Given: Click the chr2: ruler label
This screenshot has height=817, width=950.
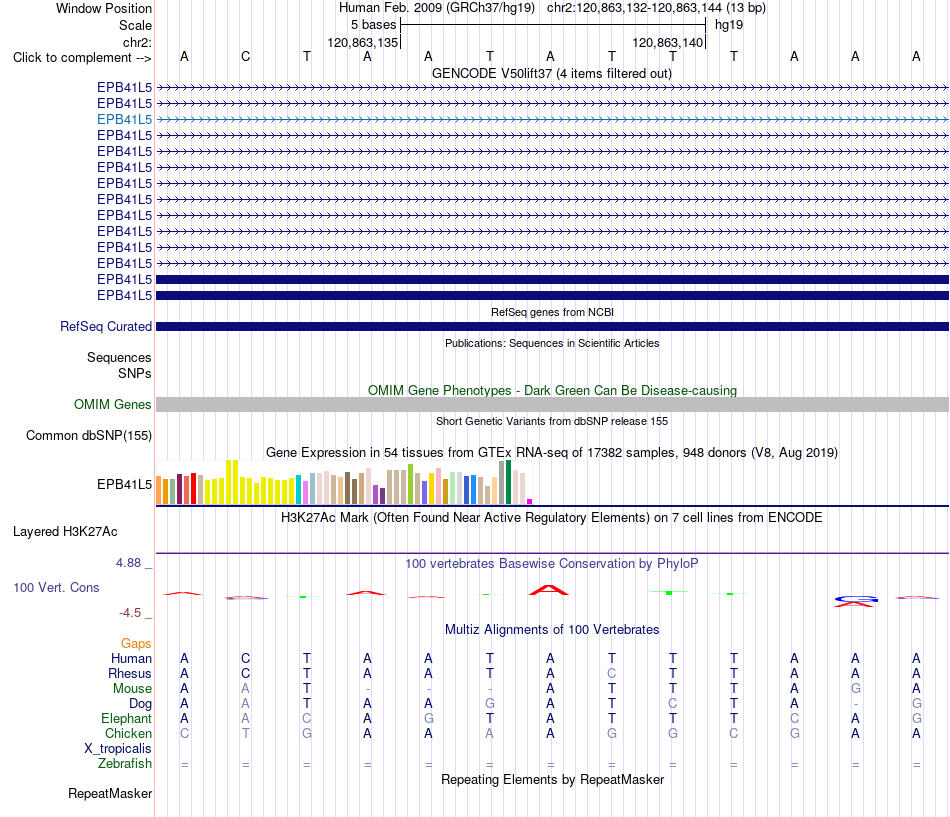Looking at the screenshot, I should 137,42.
